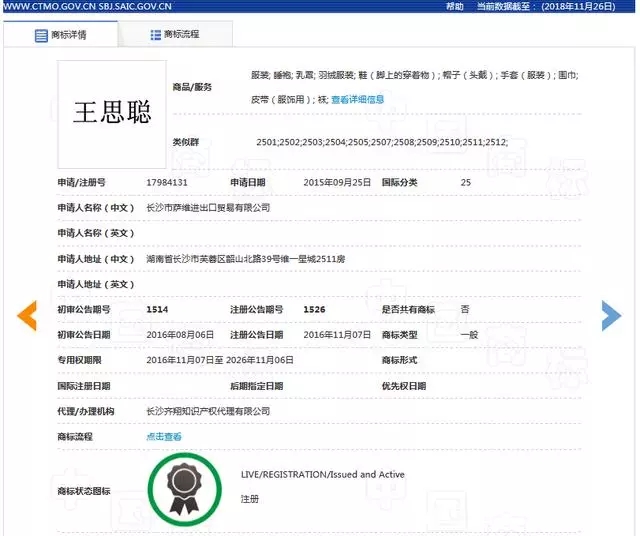Click applicant name 长沙市萨维进出口贸易有限公司
The width and height of the screenshot is (640, 536).
coord(208,207)
